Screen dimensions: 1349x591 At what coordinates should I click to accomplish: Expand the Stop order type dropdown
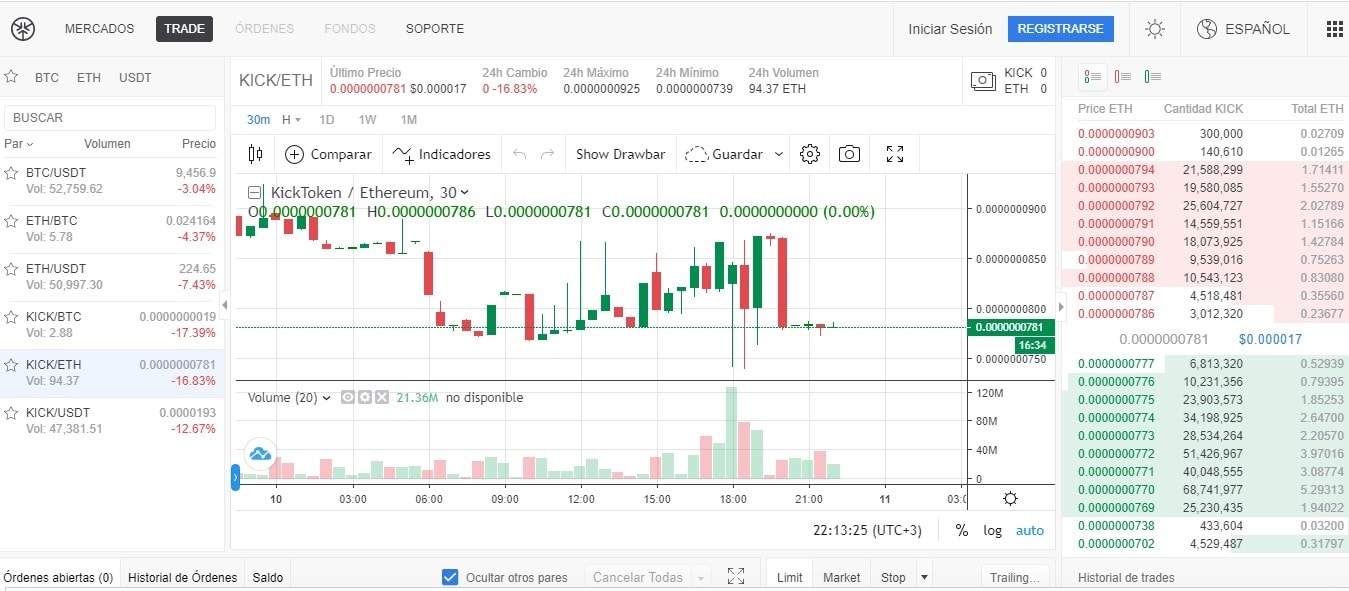coord(924,577)
